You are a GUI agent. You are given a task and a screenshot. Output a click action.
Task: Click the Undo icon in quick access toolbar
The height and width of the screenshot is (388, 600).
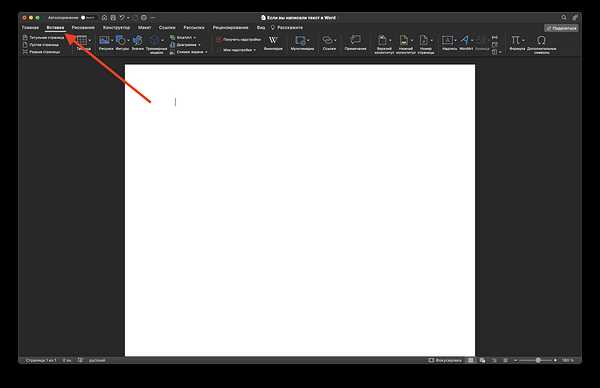point(122,18)
